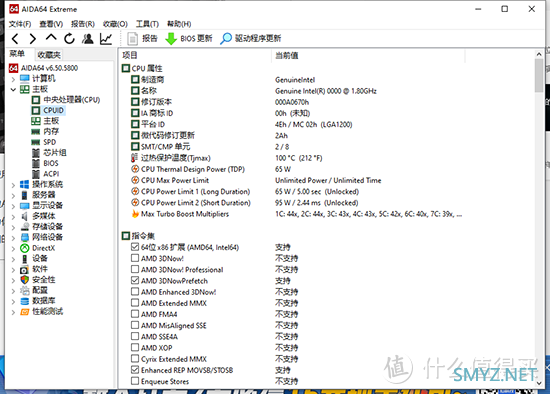This screenshot has height=394, width=550.
Task: Click the ACPI chip icon
Action: click(36, 174)
